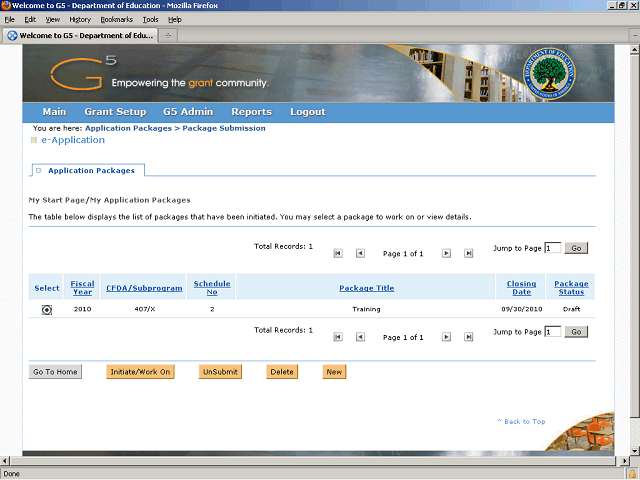
Task: Click the top pager first-page icon
Action: point(338,253)
